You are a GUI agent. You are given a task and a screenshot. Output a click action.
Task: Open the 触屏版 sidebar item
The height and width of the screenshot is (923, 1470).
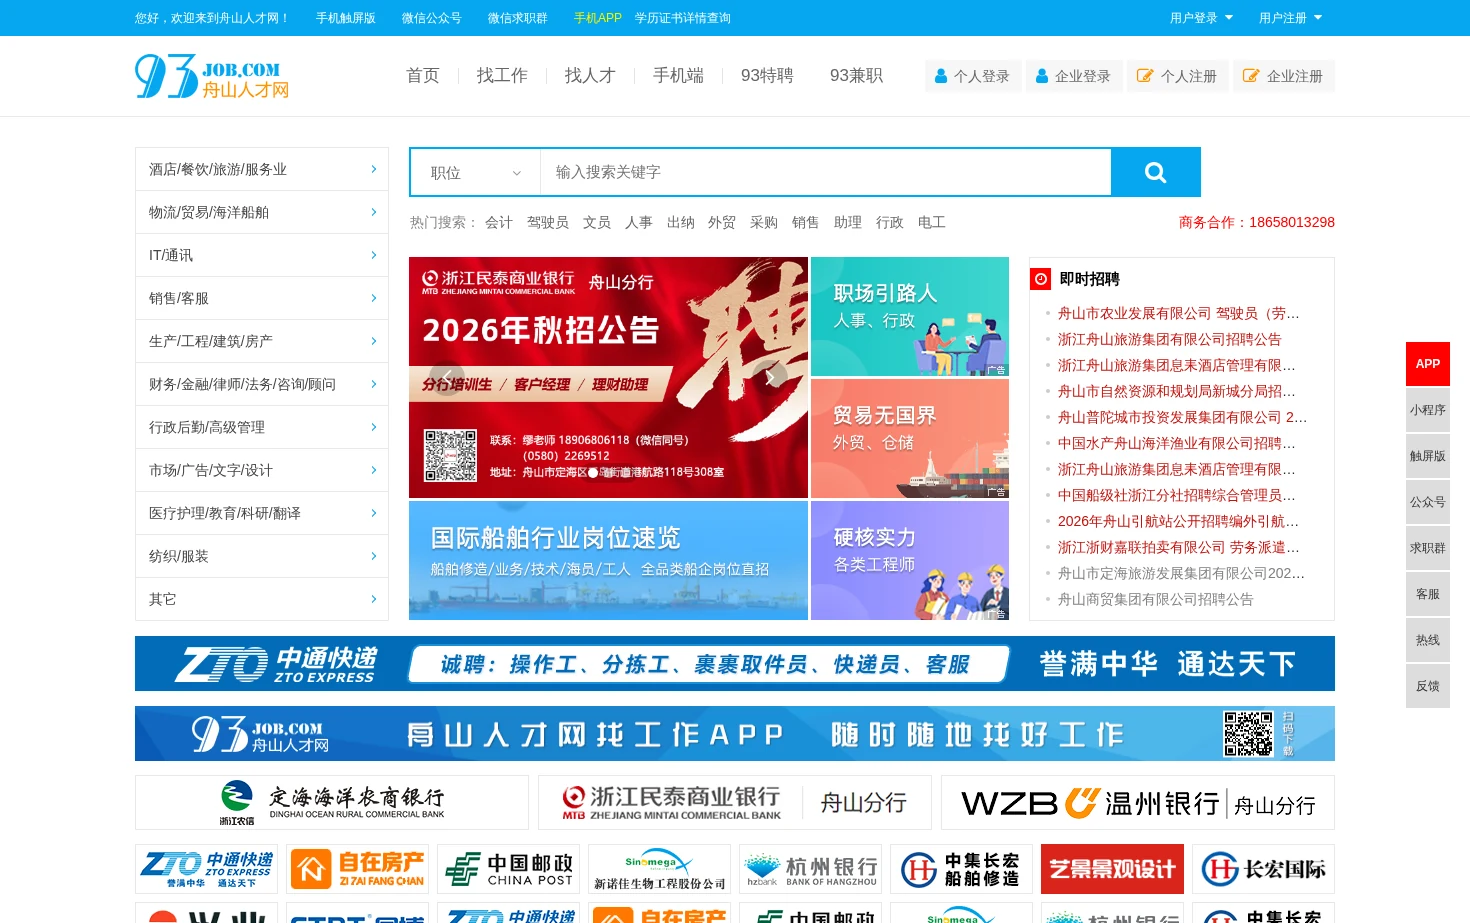[1428, 456]
